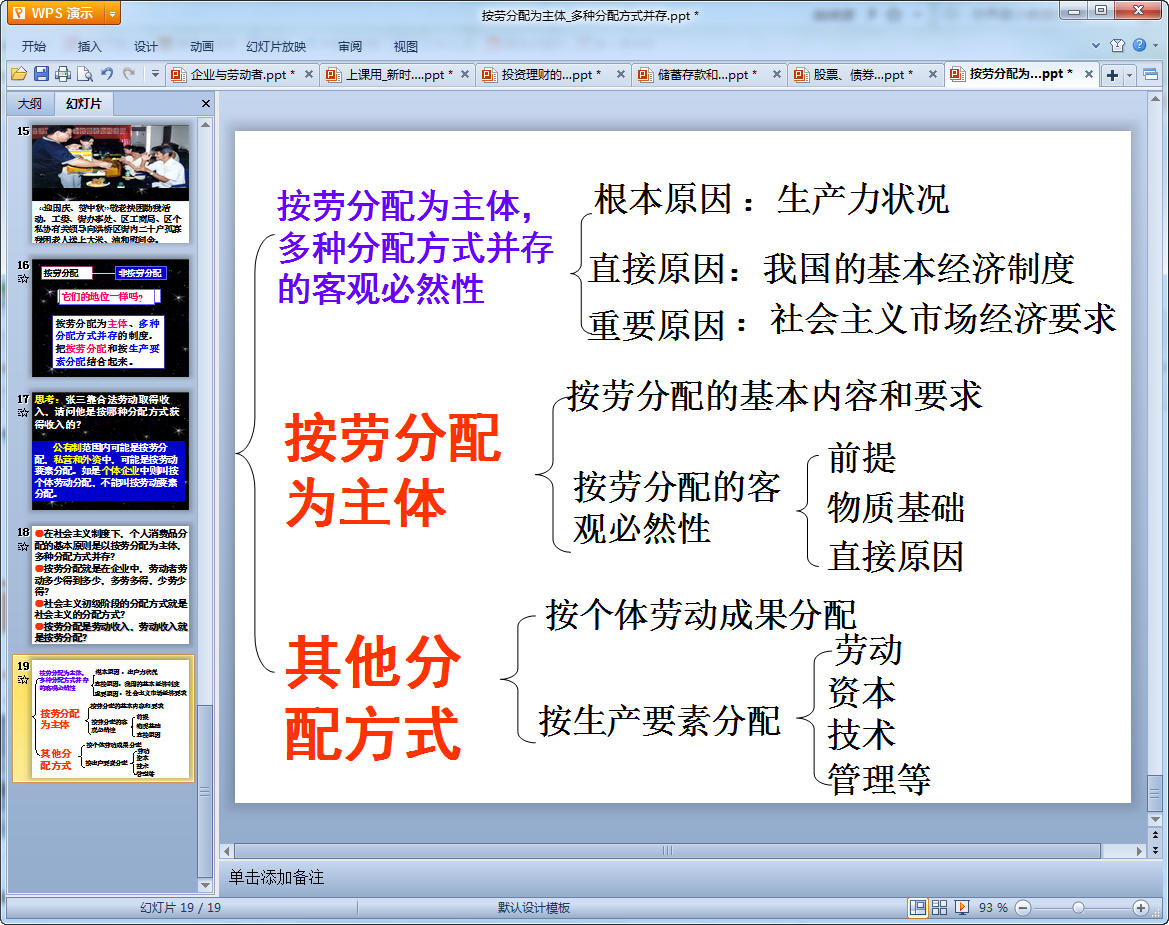Viewport: 1169px width, 925px height.
Task: Select Normal view icon in status bar
Action: point(918,907)
